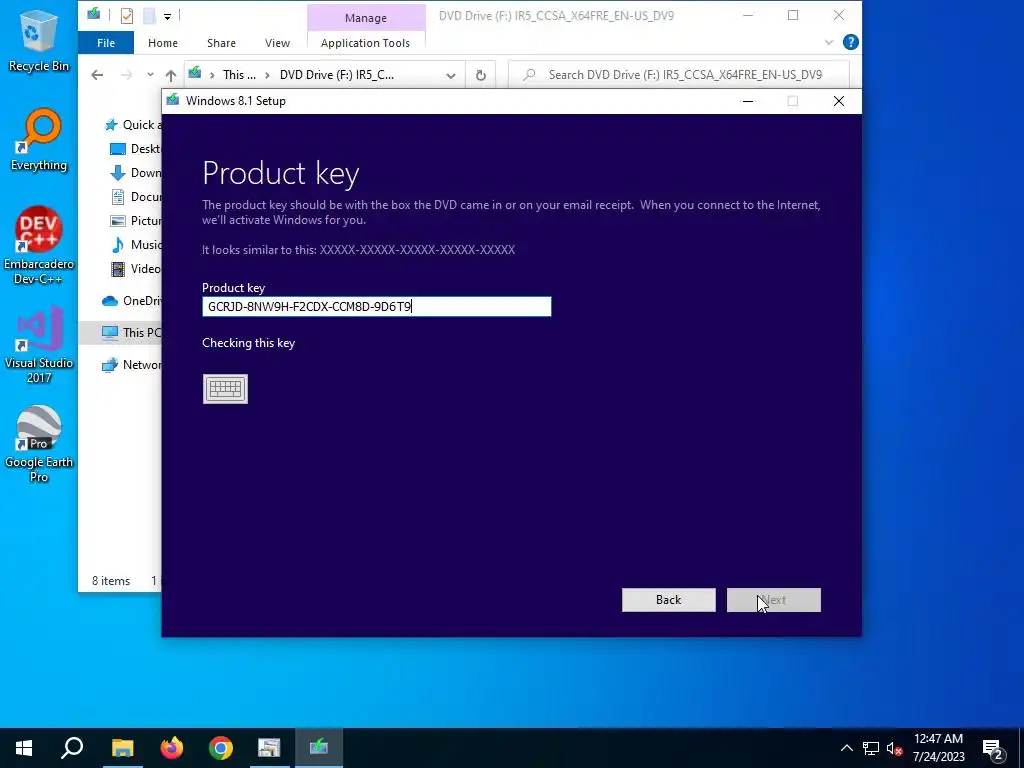
Task: Switch to Share ribbon tab
Action: point(221,43)
